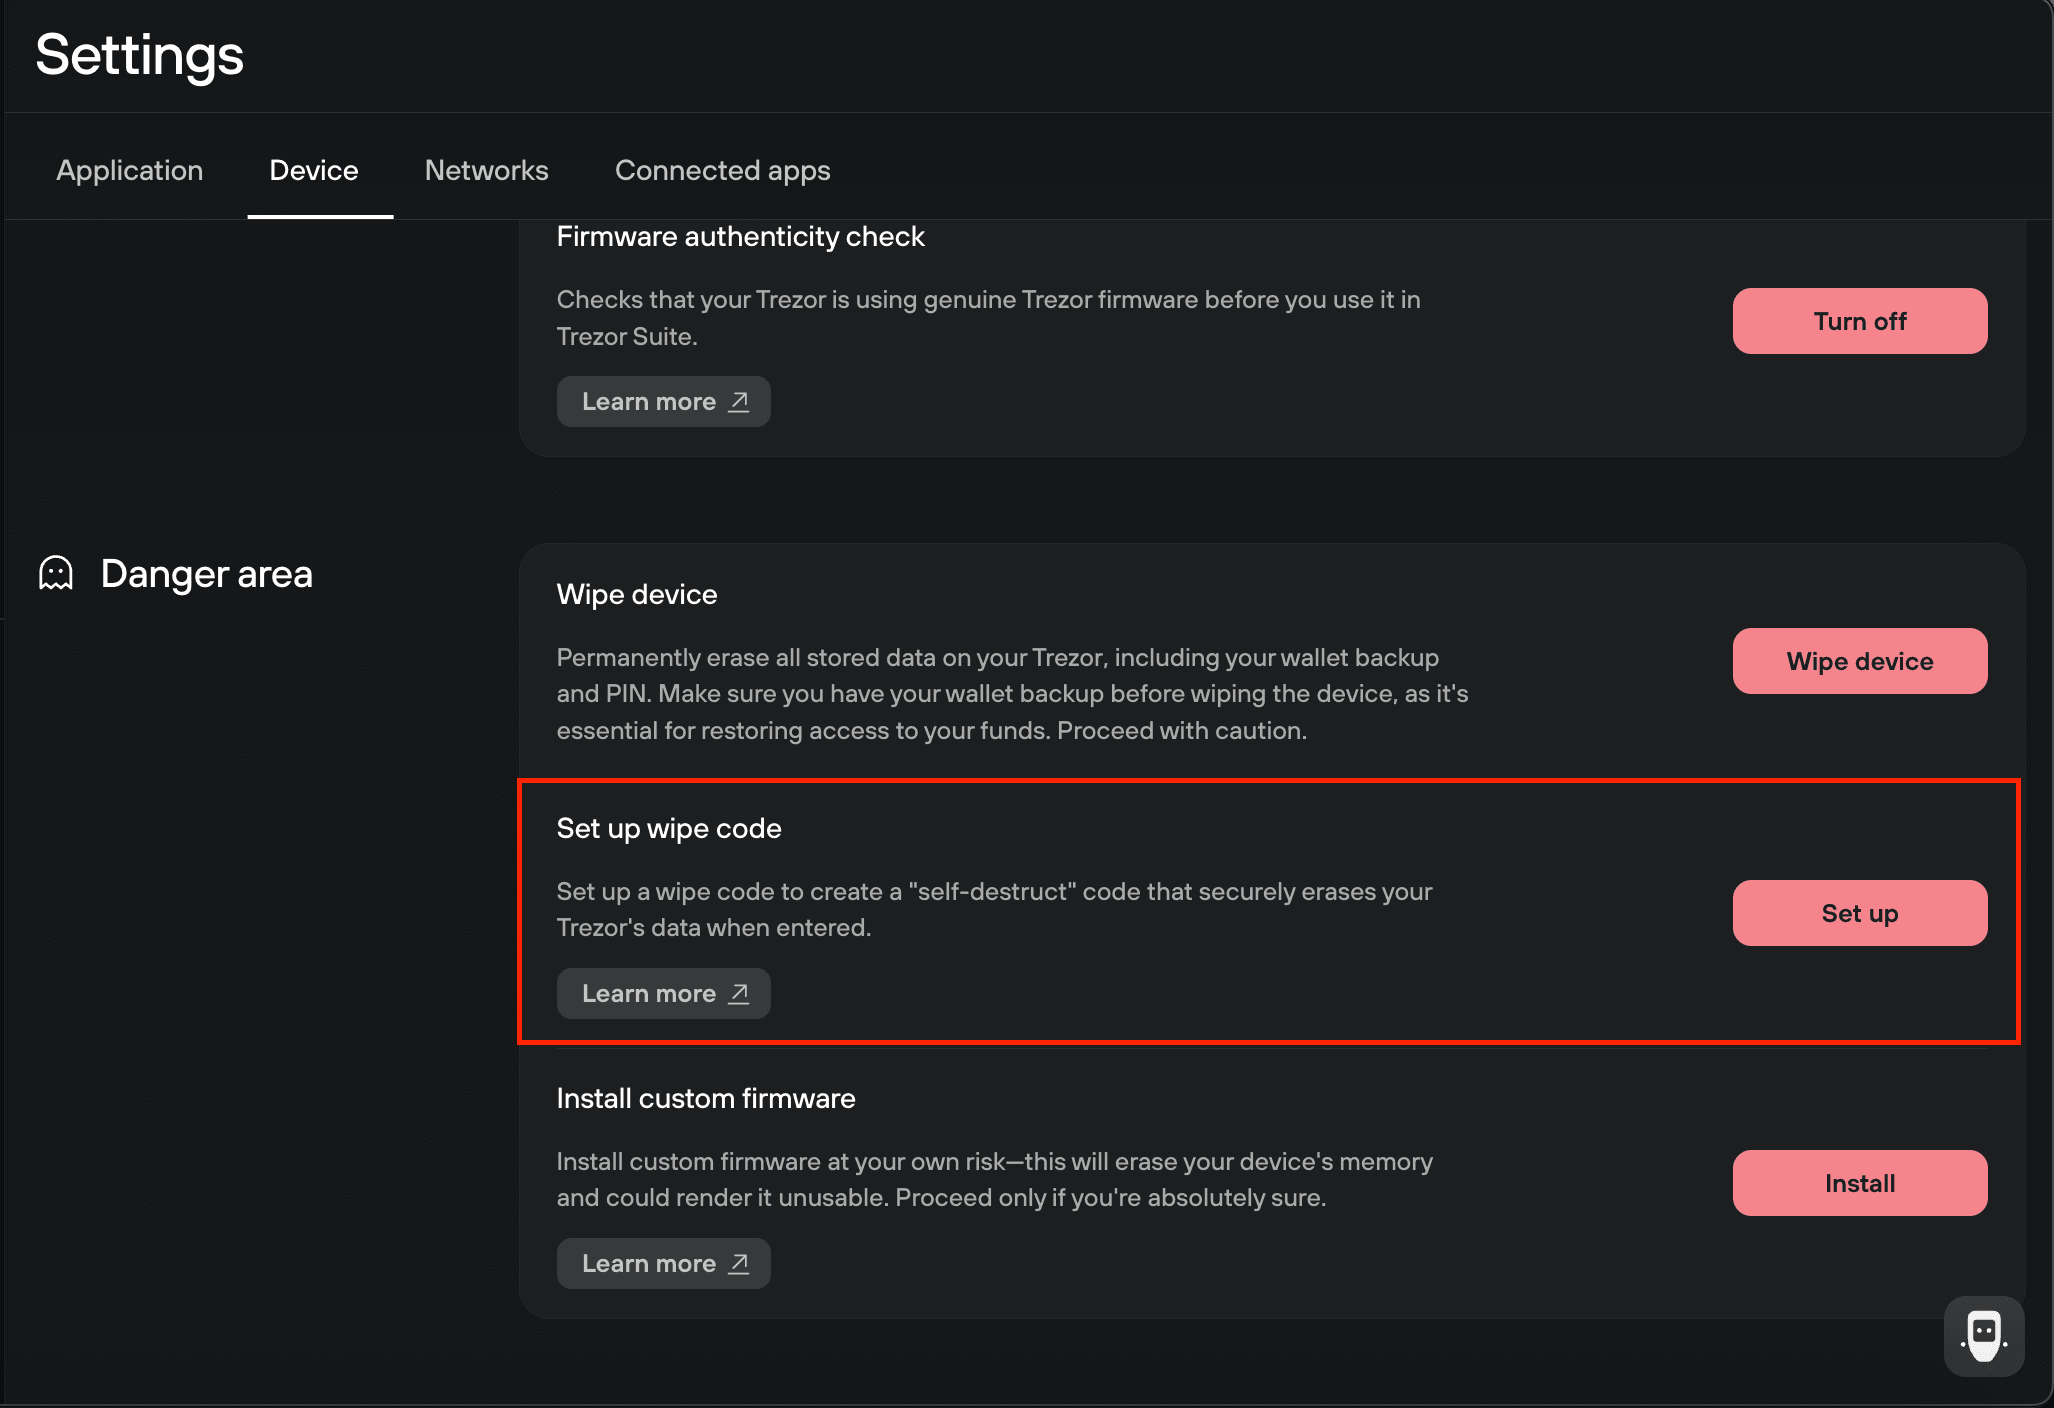Turn off firmware authenticity check
The image size is (2054, 1408).
pos(1860,321)
